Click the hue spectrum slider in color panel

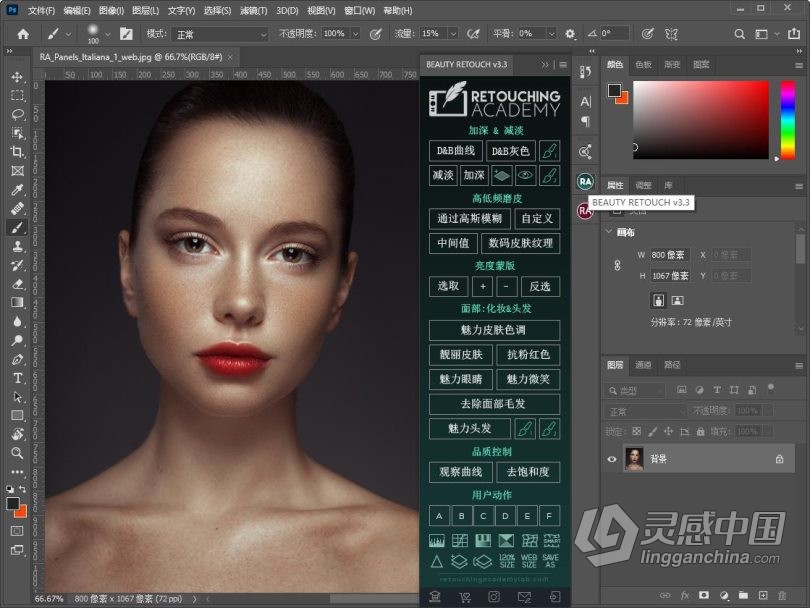pyautogui.click(x=787, y=120)
